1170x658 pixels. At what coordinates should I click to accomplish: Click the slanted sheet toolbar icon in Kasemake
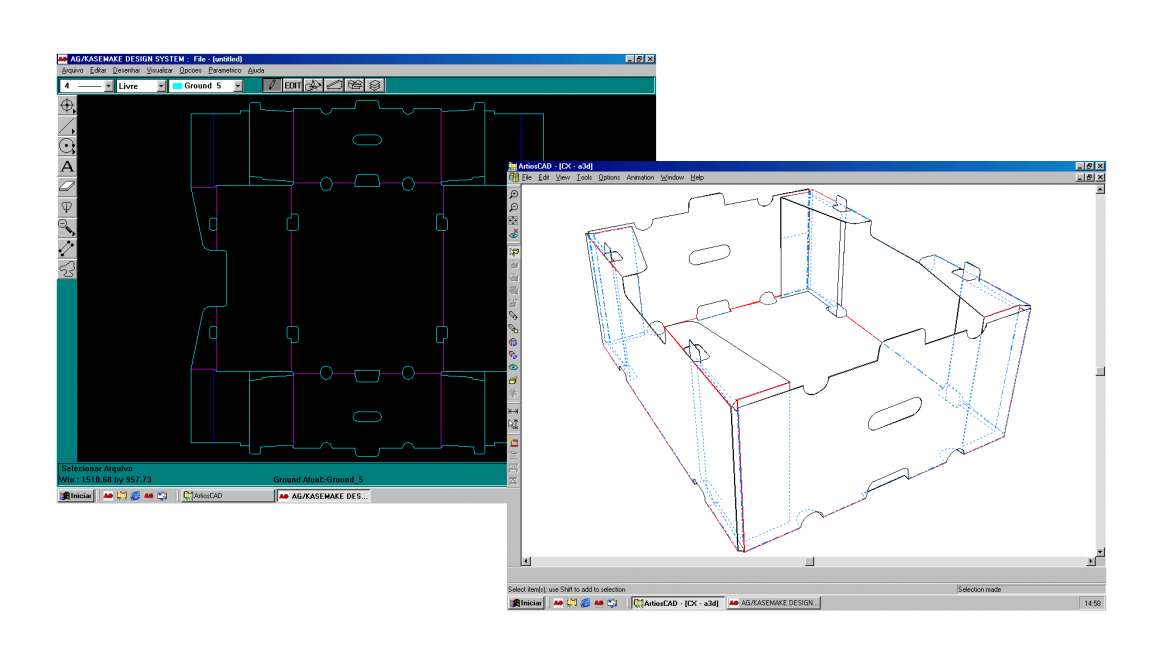click(334, 85)
